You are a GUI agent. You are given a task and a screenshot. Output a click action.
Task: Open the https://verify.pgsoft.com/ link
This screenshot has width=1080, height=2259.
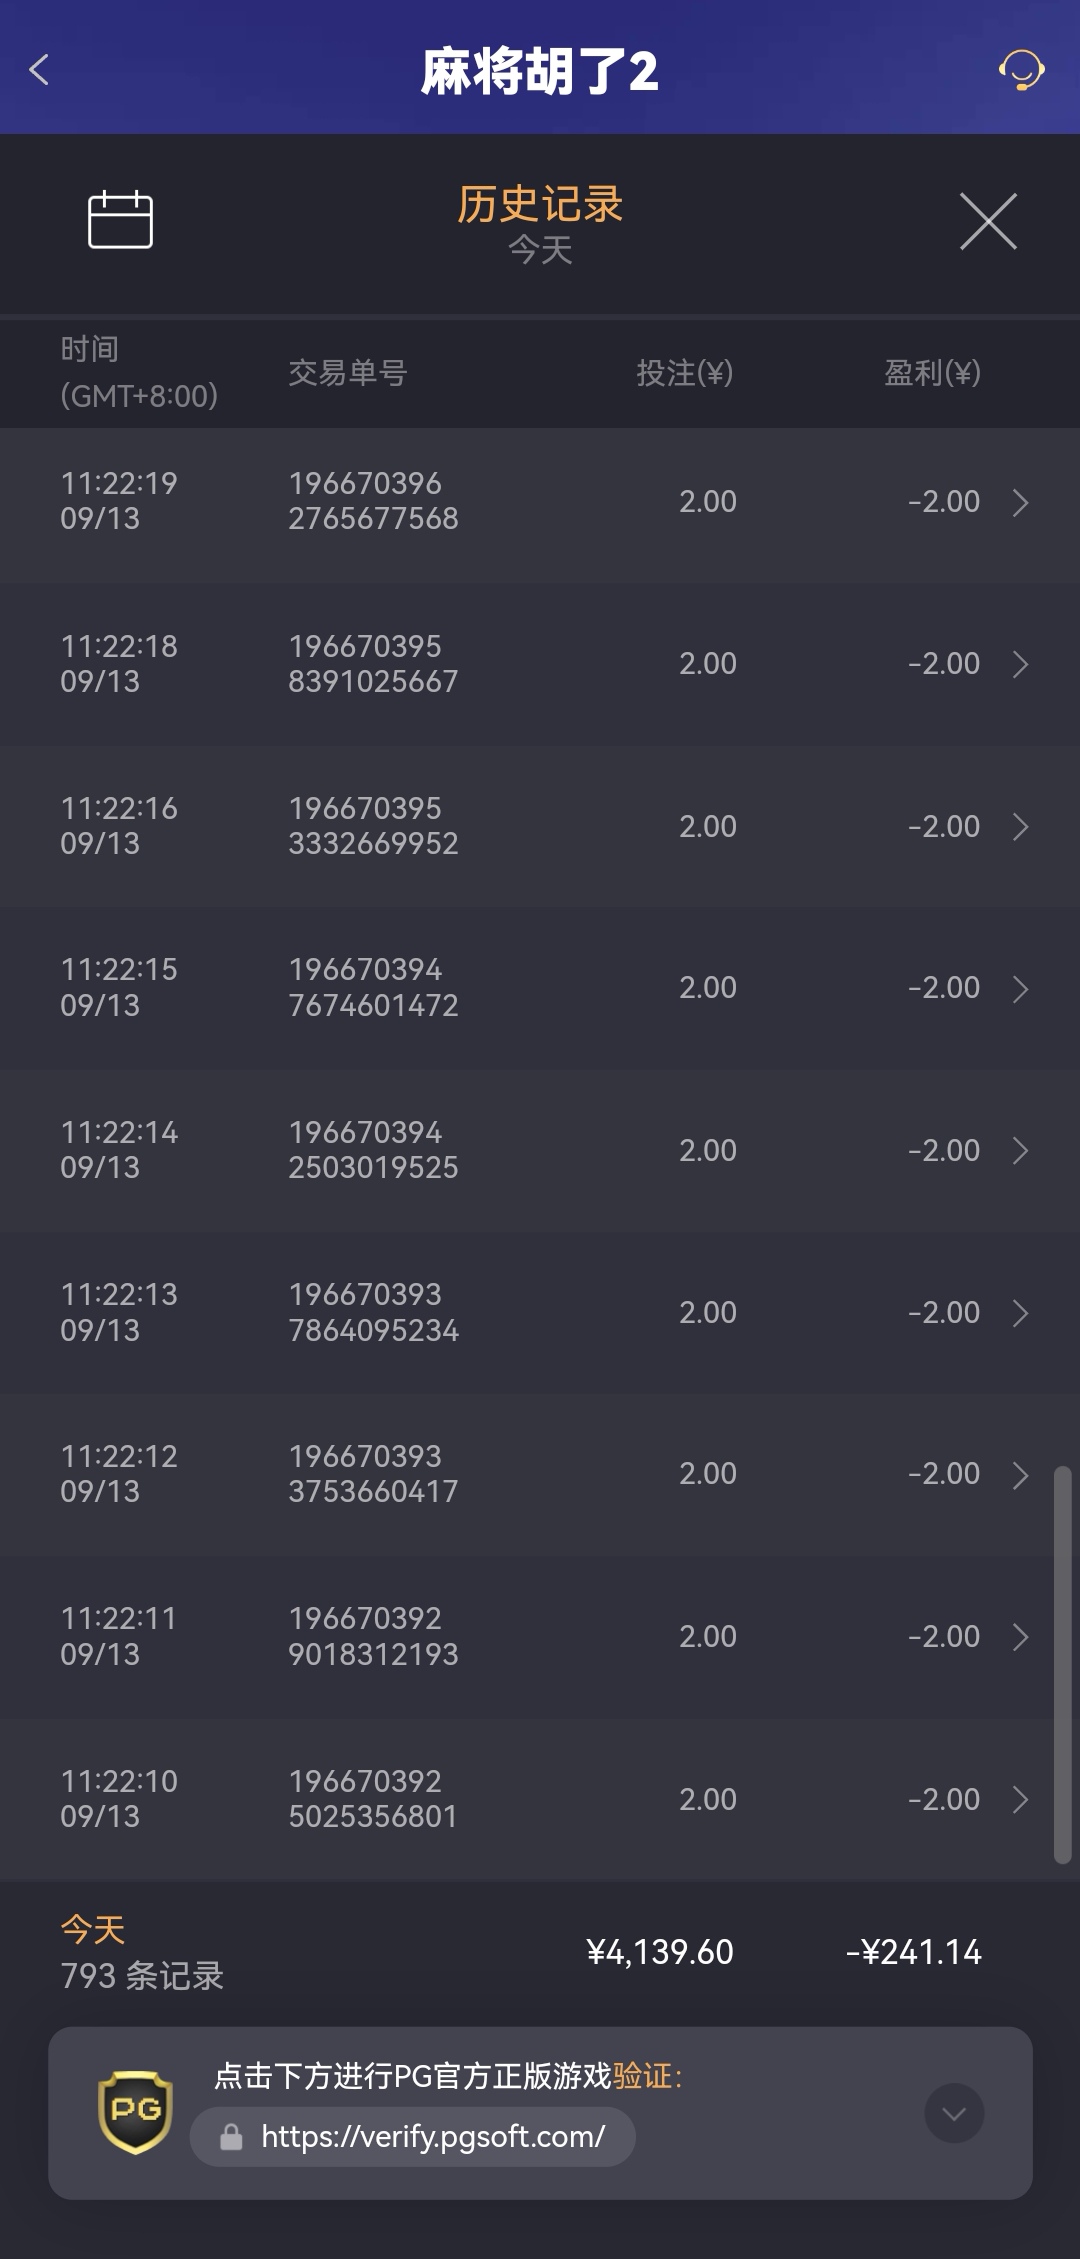(432, 2137)
